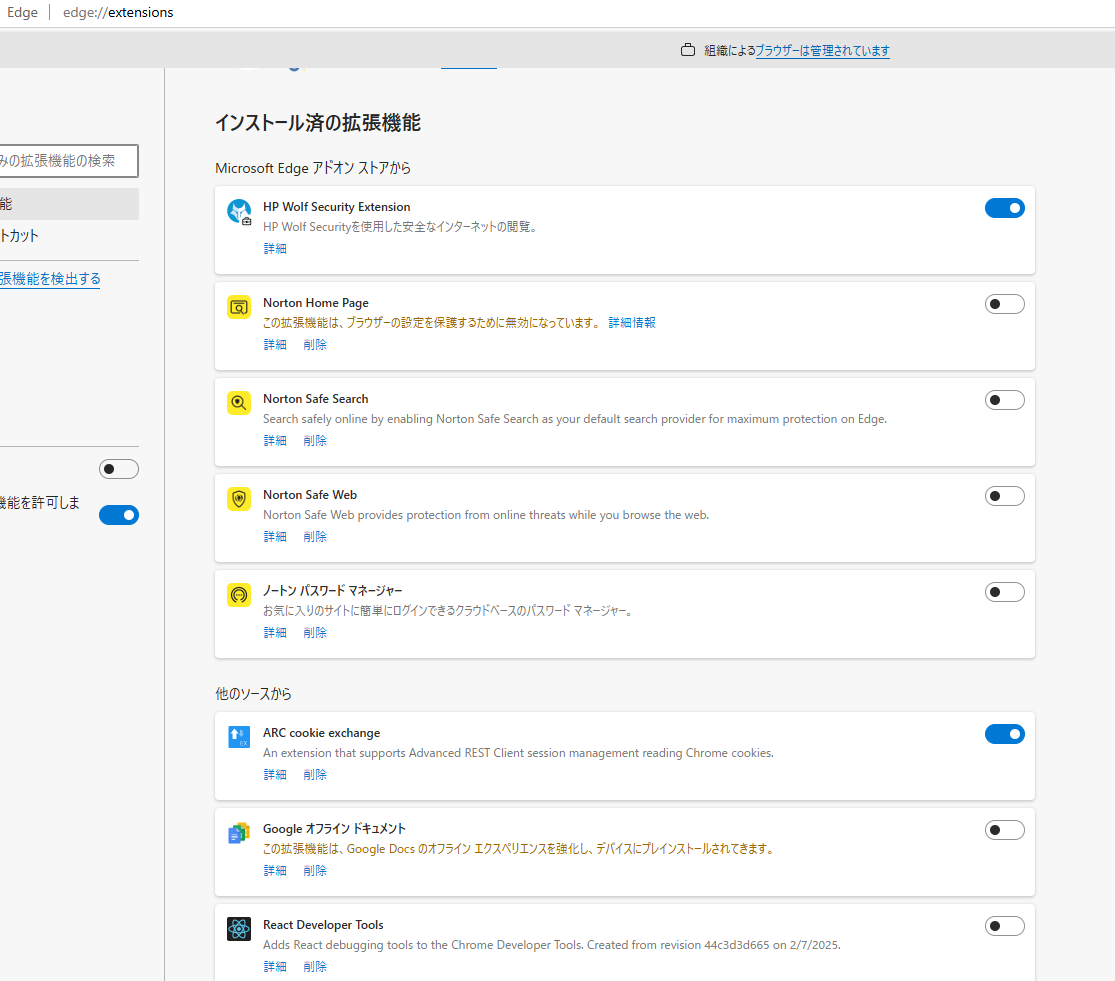The width and height of the screenshot is (1115, 981).
Task: Turn on the Norton Safe Web toggle
Action: pyautogui.click(x=1004, y=496)
